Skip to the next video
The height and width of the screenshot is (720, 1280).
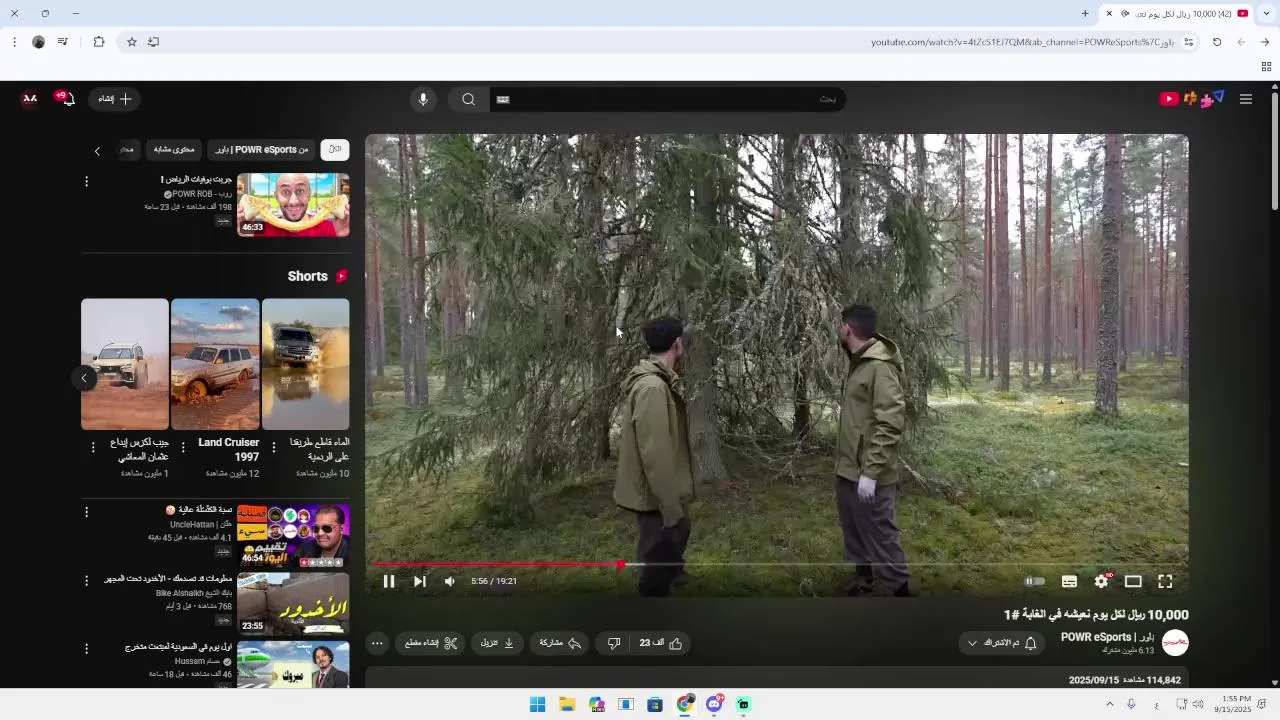tap(420, 581)
